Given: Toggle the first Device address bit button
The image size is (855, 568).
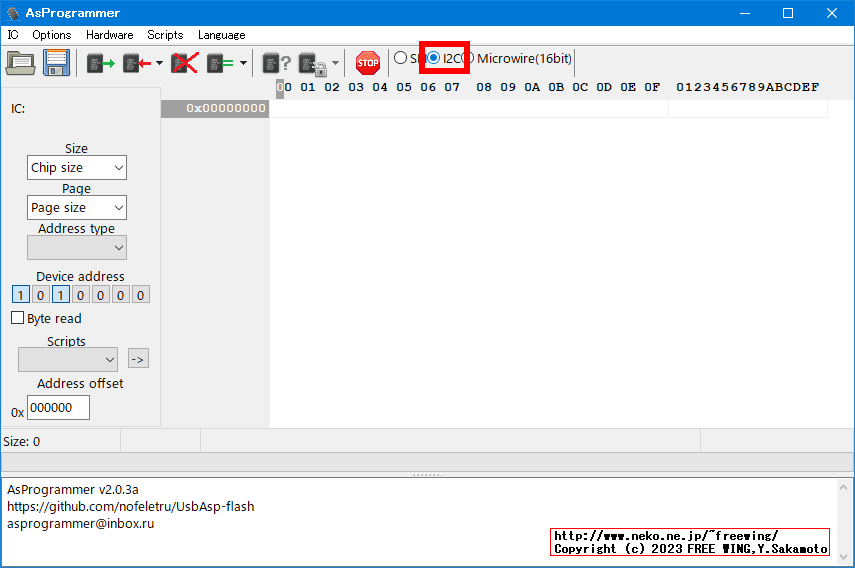Looking at the screenshot, I should [x=21, y=295].
